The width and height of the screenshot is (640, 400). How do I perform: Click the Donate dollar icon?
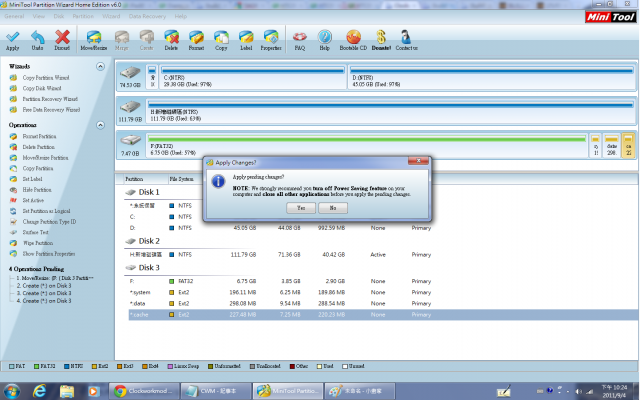pyautogui.click(x=381, y=40)
